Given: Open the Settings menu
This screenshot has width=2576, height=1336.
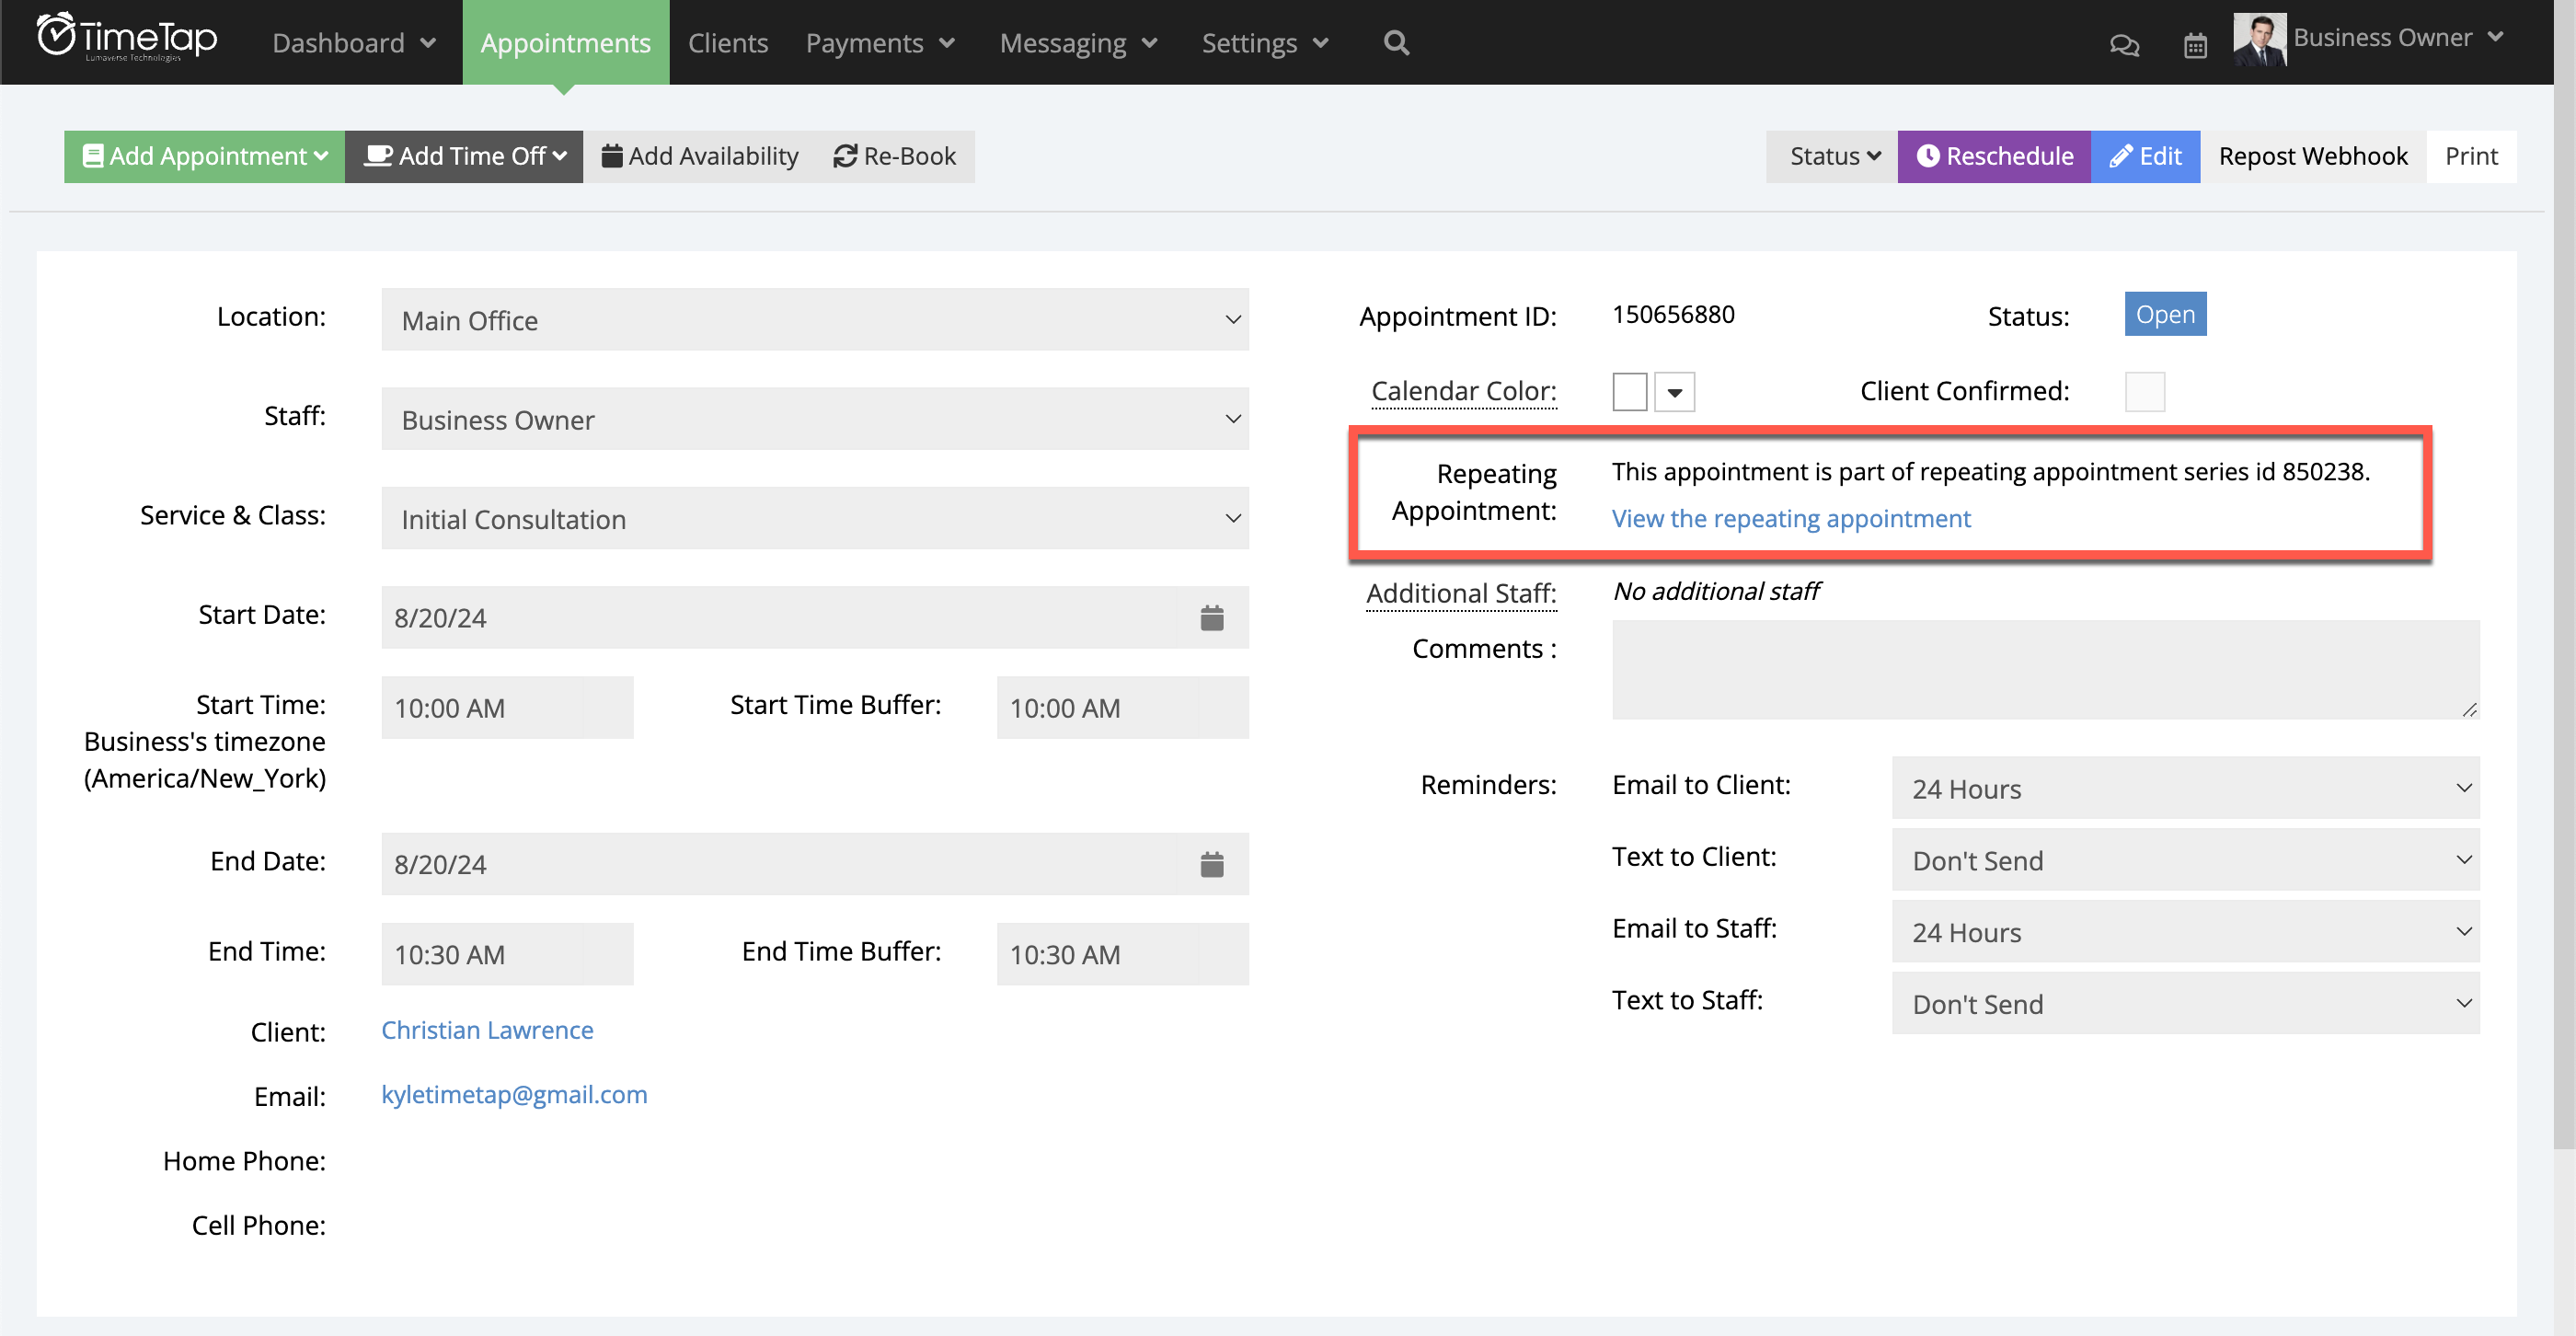Looking at the screenshot, I should [x=1264, y=43].
